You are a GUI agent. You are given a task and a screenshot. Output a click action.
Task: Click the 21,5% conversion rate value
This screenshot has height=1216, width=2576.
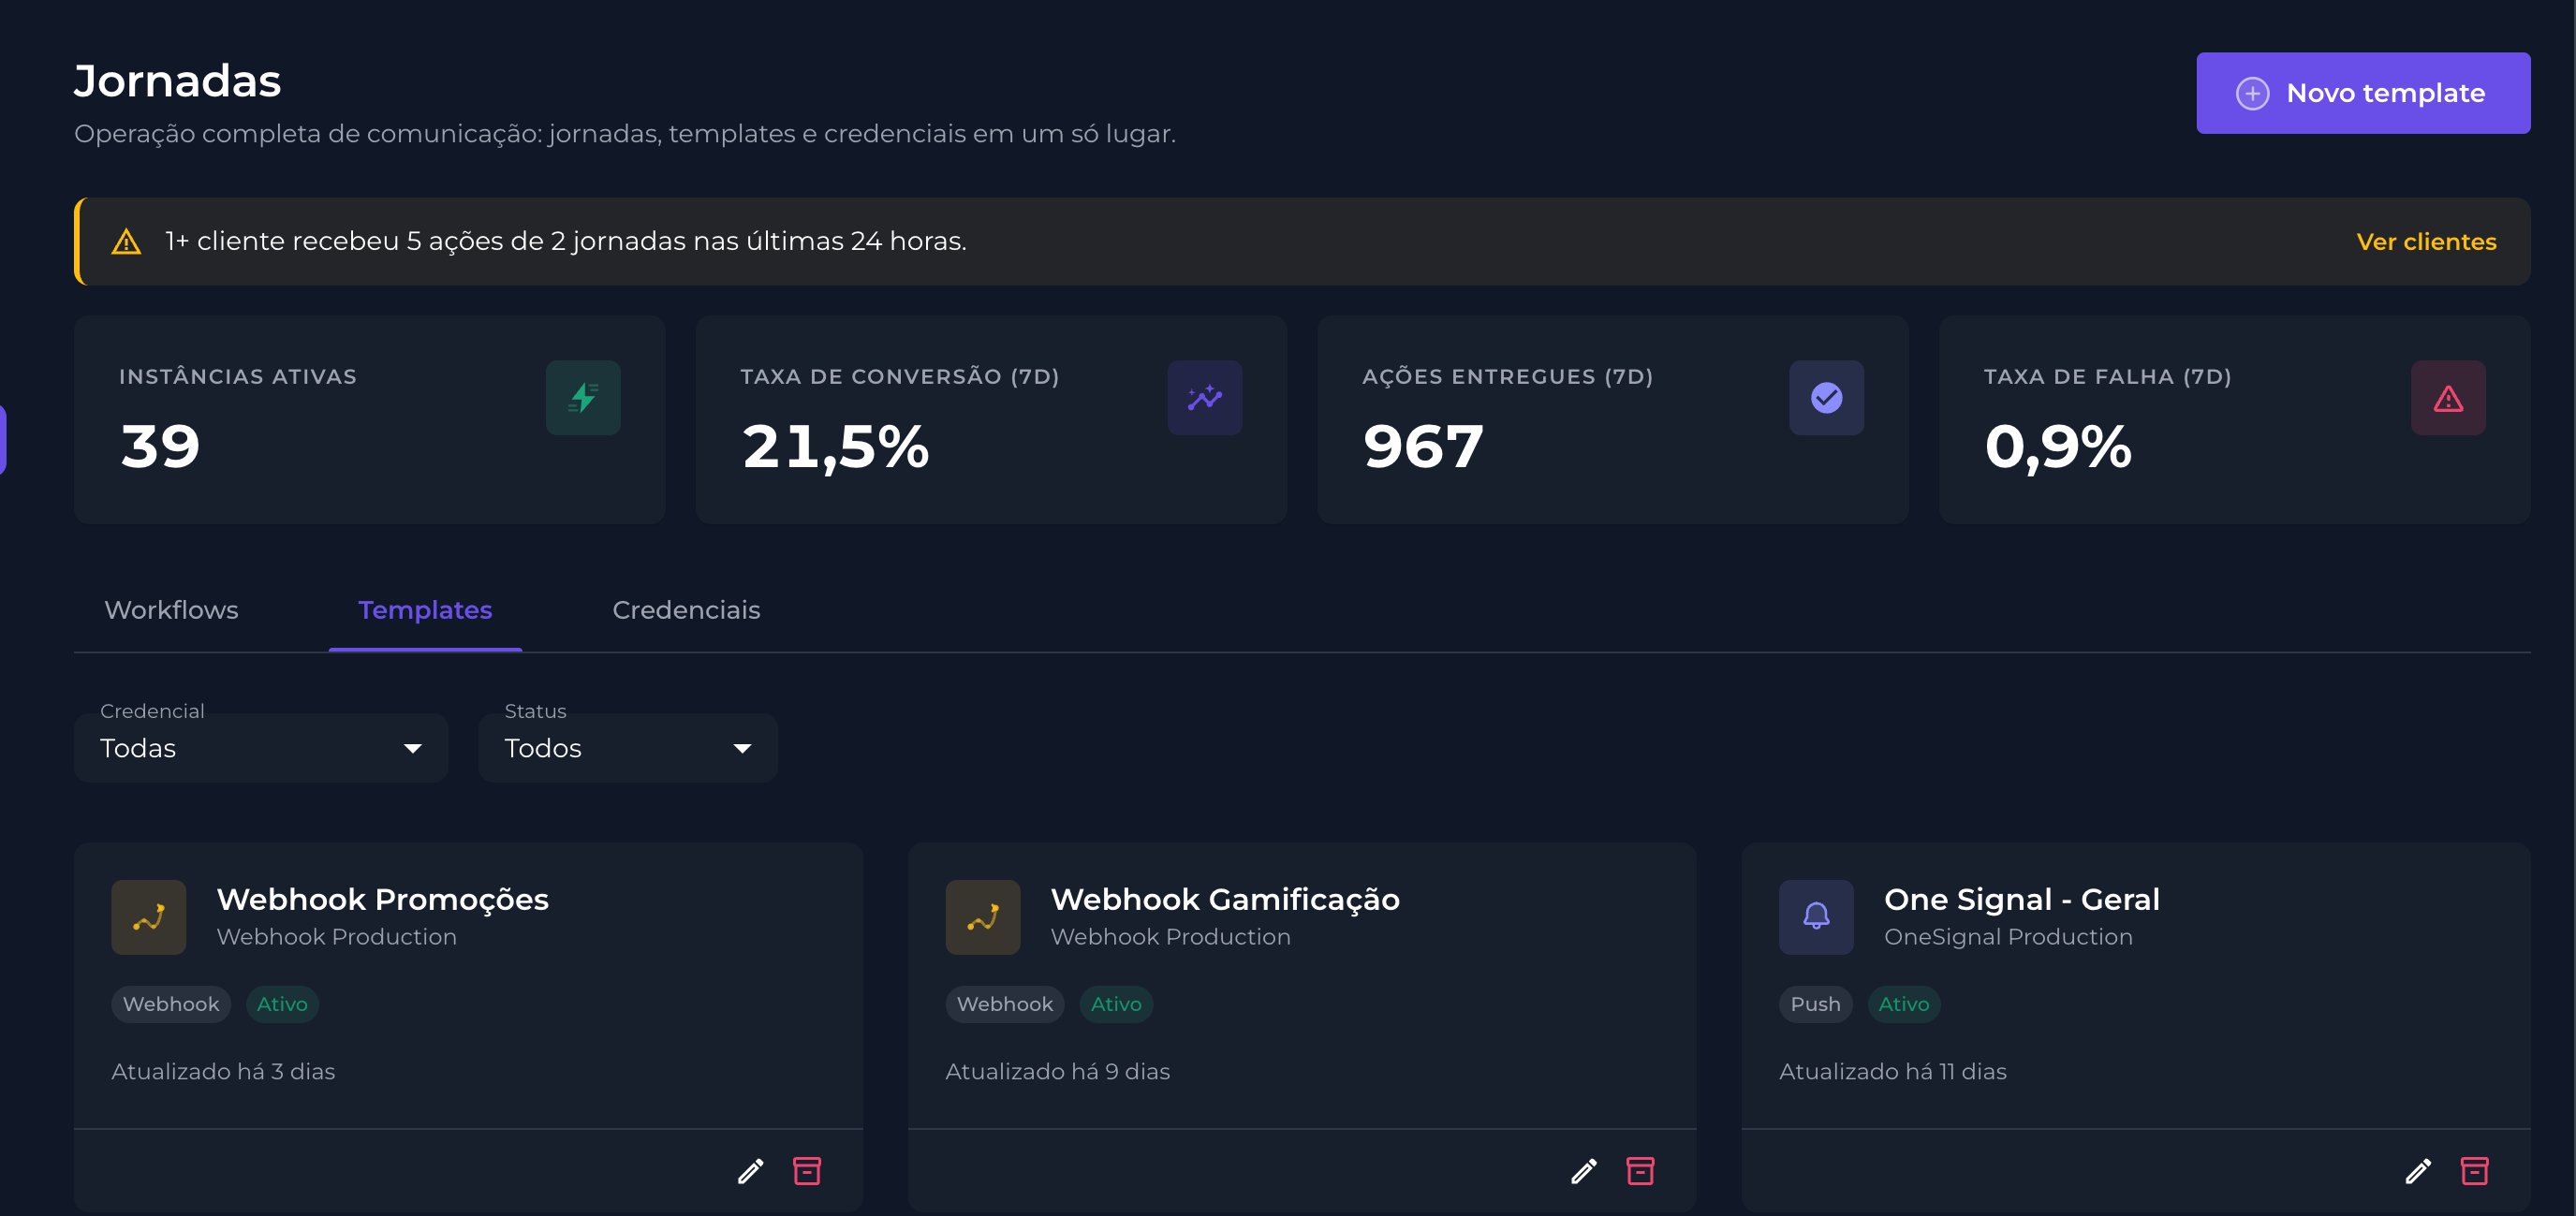click(835, 446)
